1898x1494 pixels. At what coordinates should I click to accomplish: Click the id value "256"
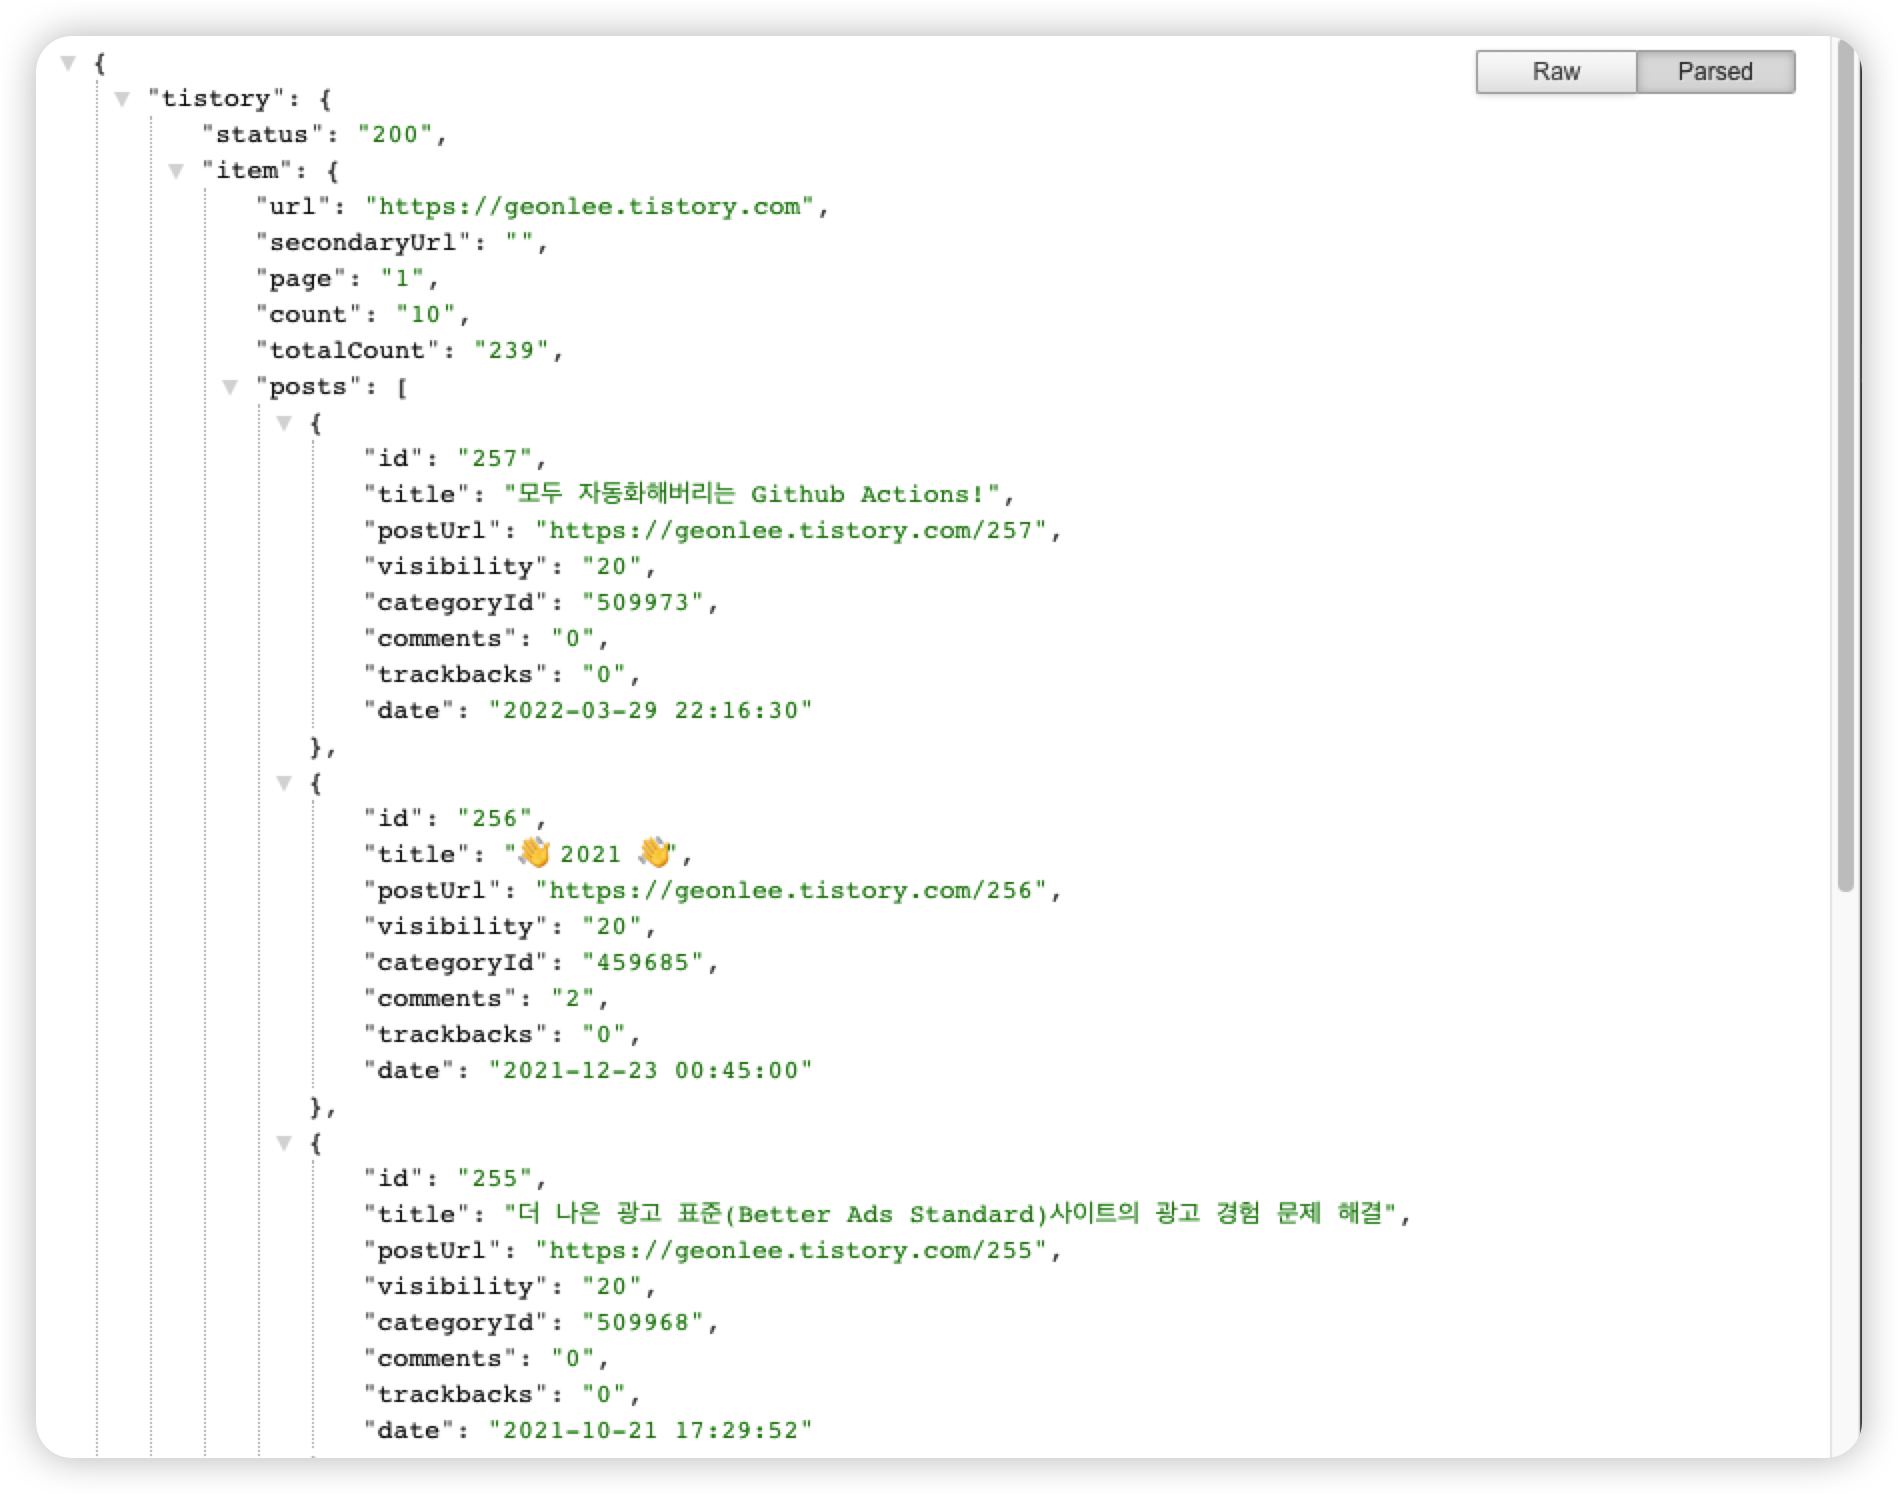pyautogui.click(x=495, y=819)
